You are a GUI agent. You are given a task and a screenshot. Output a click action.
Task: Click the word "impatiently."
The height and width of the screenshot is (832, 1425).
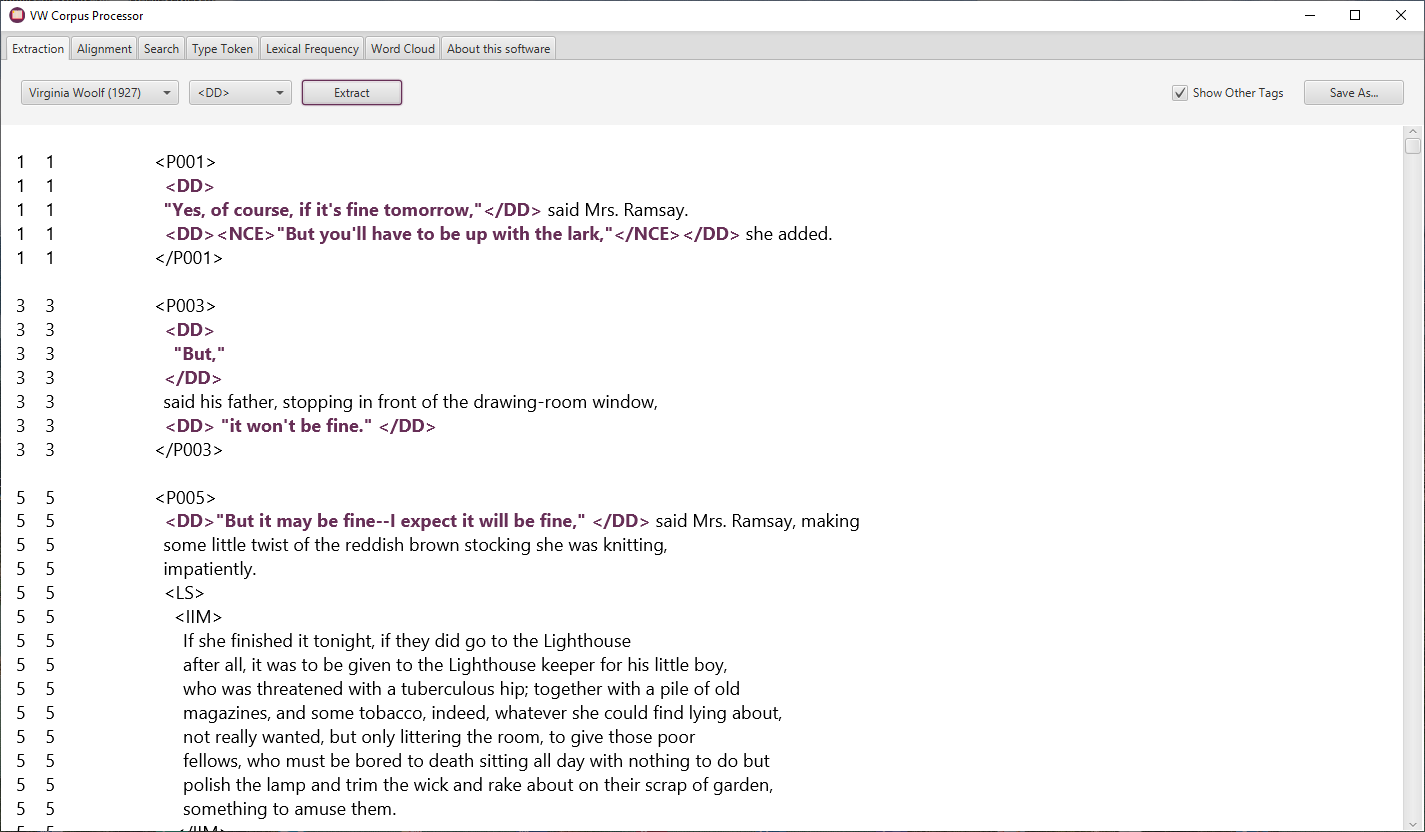coord(210,570)
